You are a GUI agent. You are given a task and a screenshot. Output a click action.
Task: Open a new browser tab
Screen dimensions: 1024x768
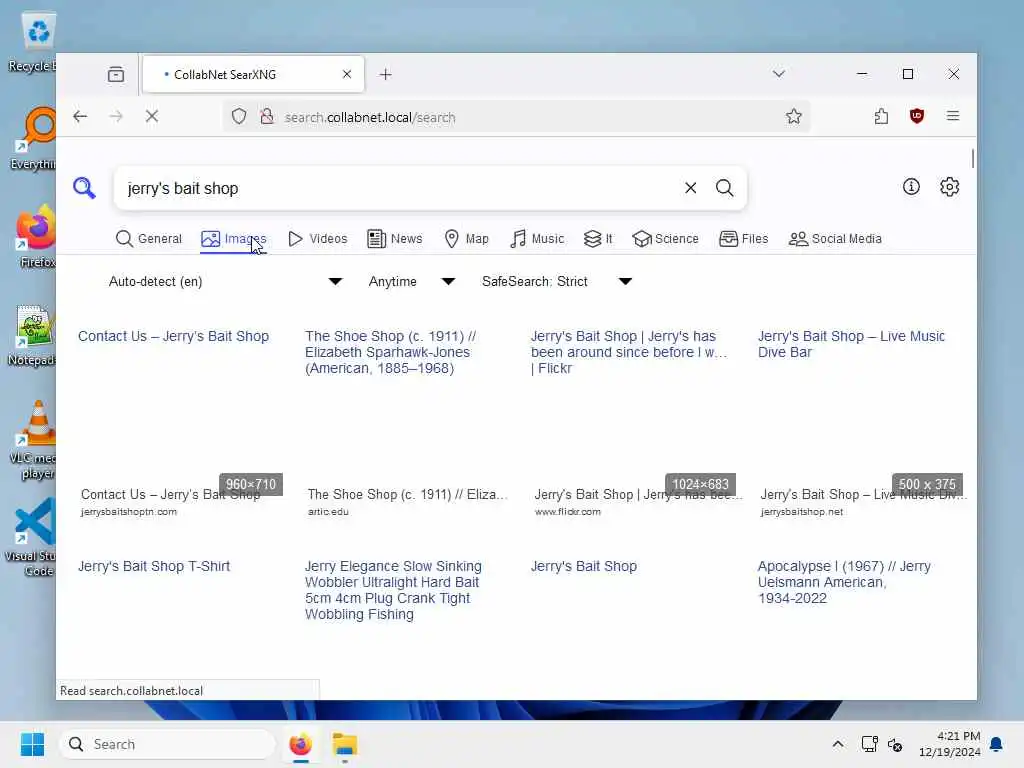tap(385, 74)
